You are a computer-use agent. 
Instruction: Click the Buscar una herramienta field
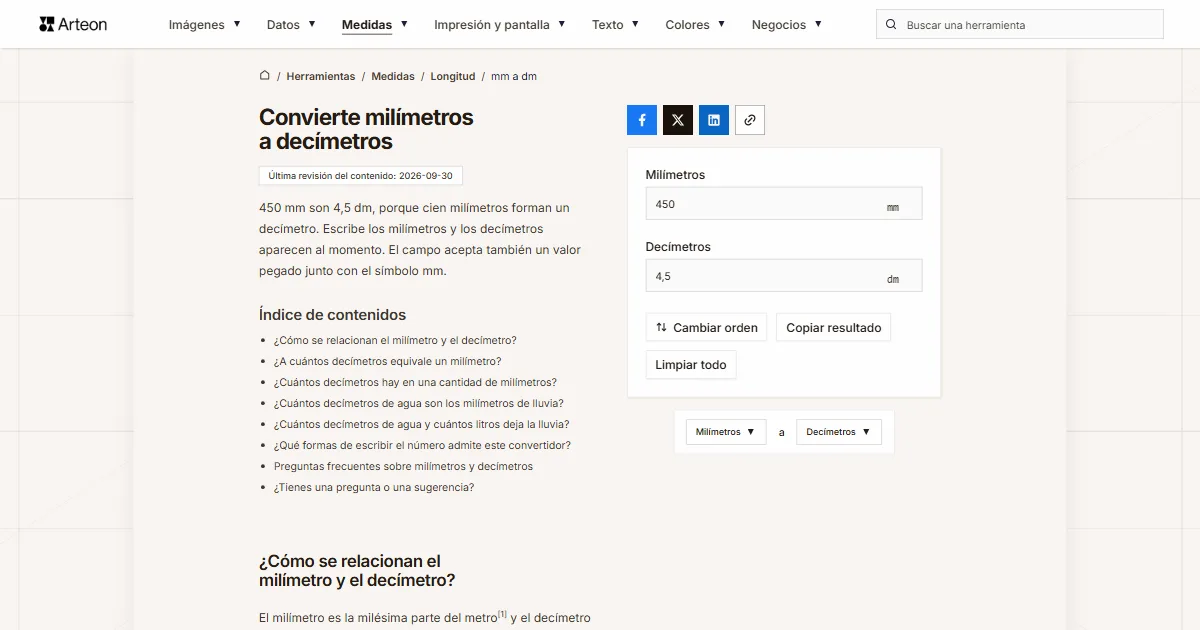pyautogui.click(x=1020, y=24)
